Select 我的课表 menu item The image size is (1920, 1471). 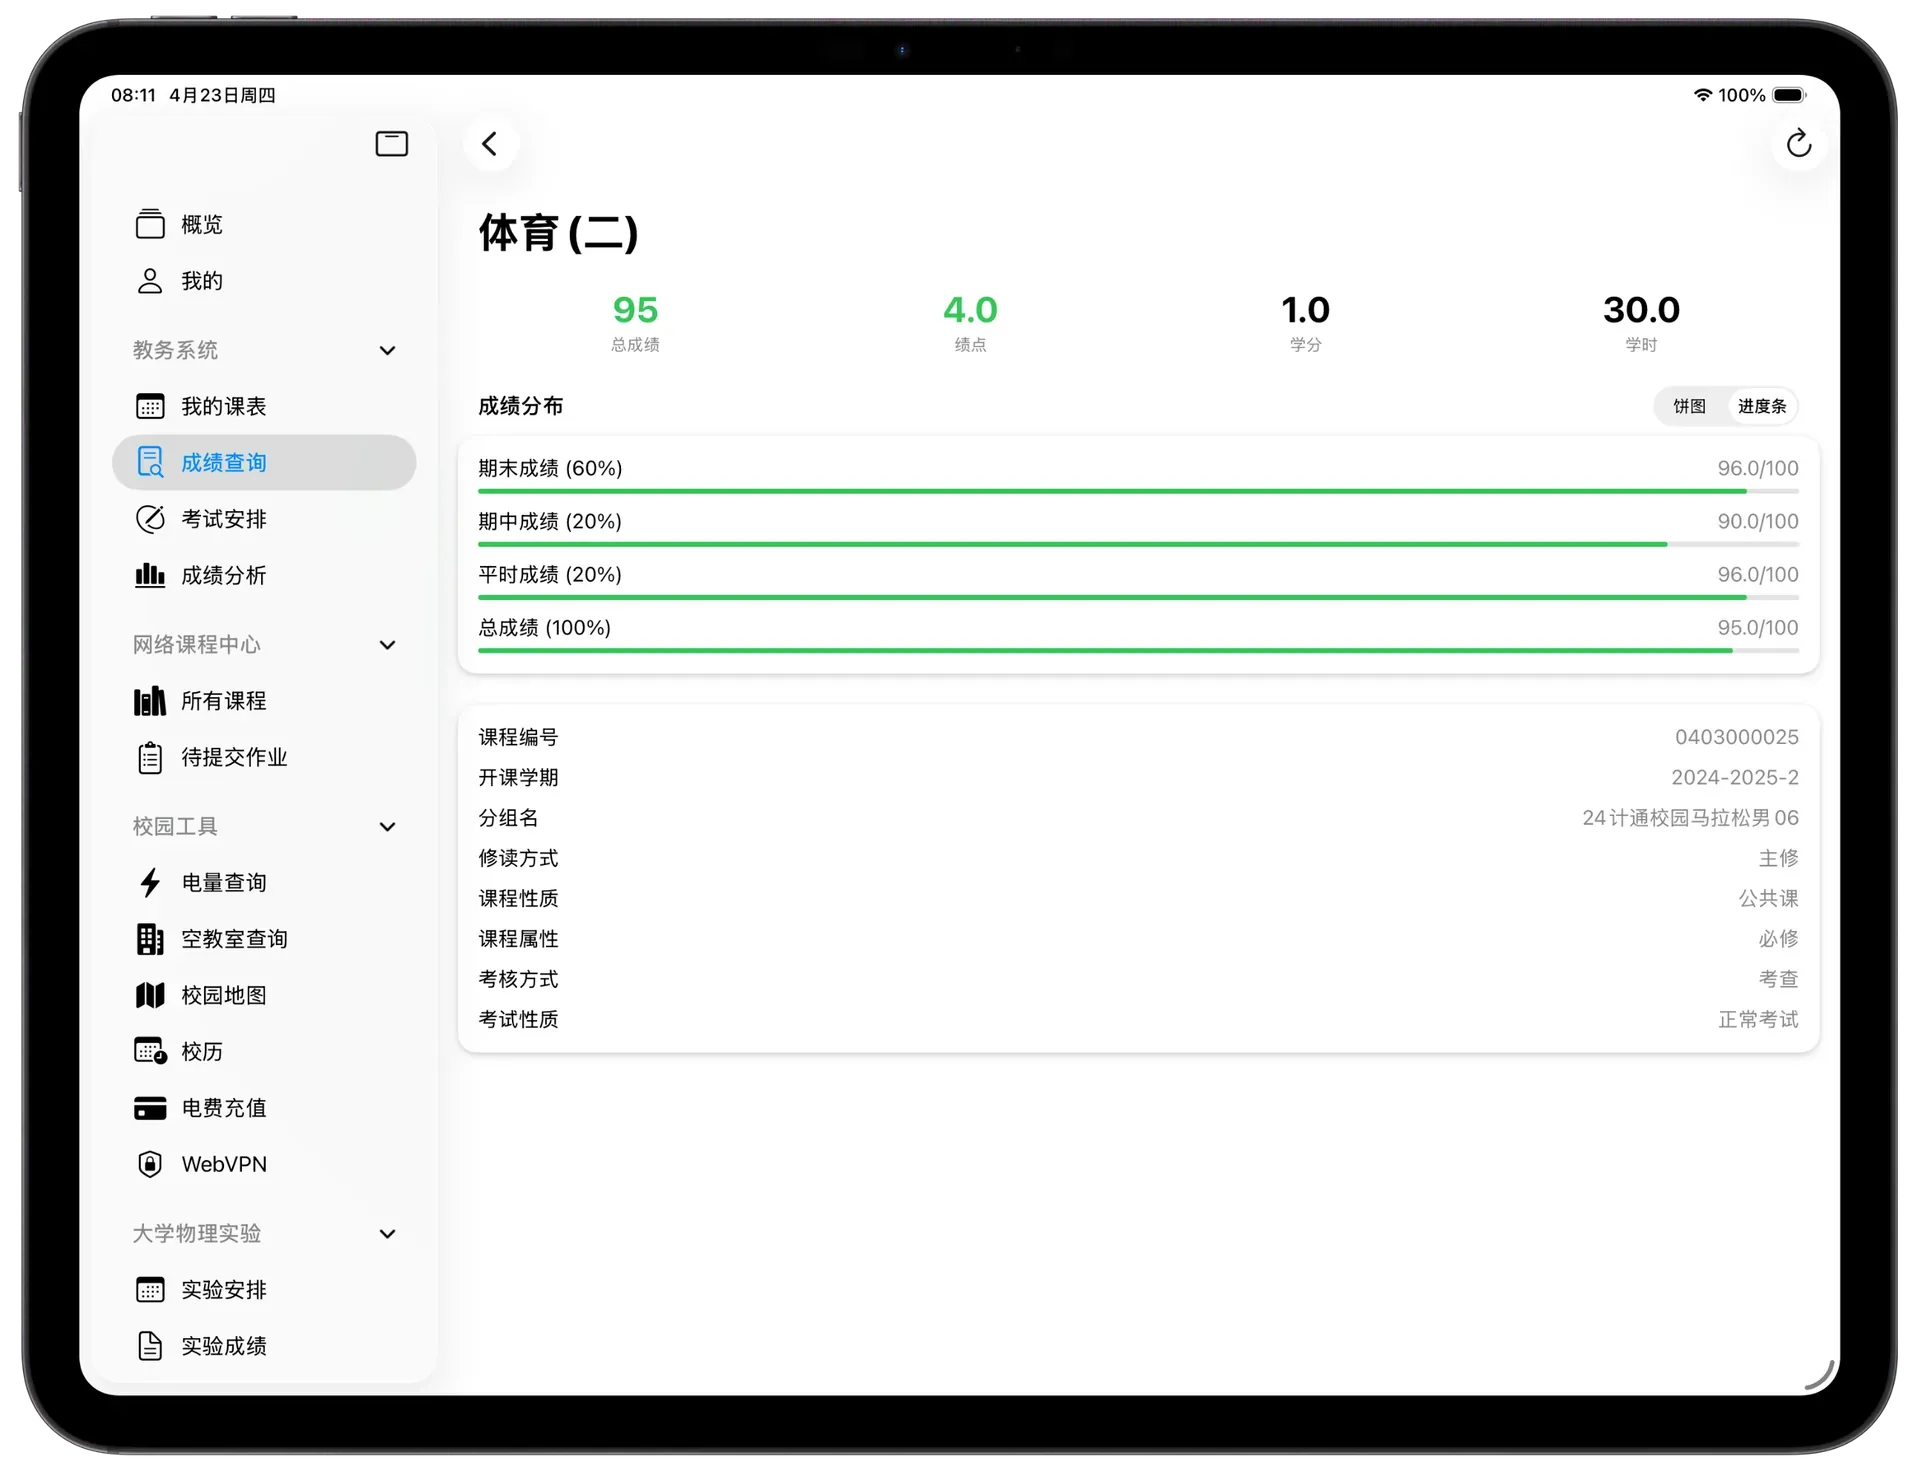(264, 406)
